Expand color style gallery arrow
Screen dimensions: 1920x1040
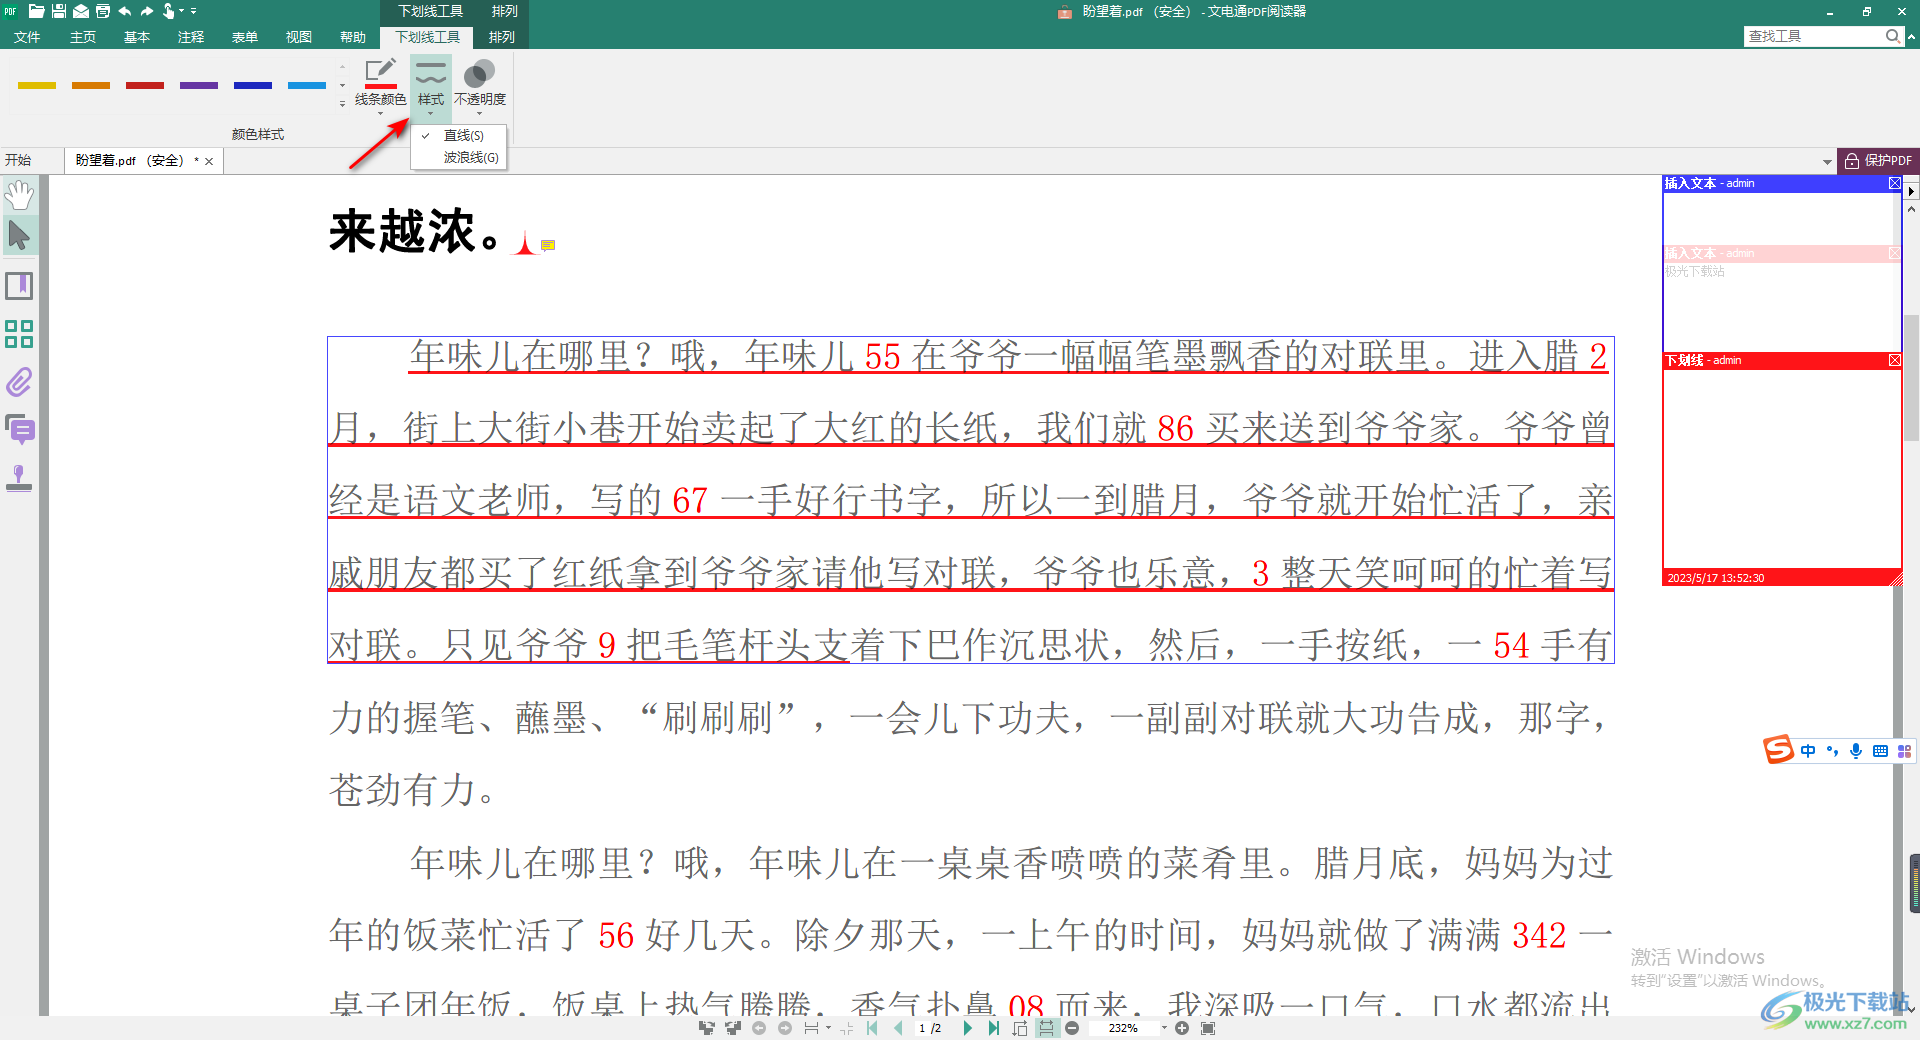point(342,104)
